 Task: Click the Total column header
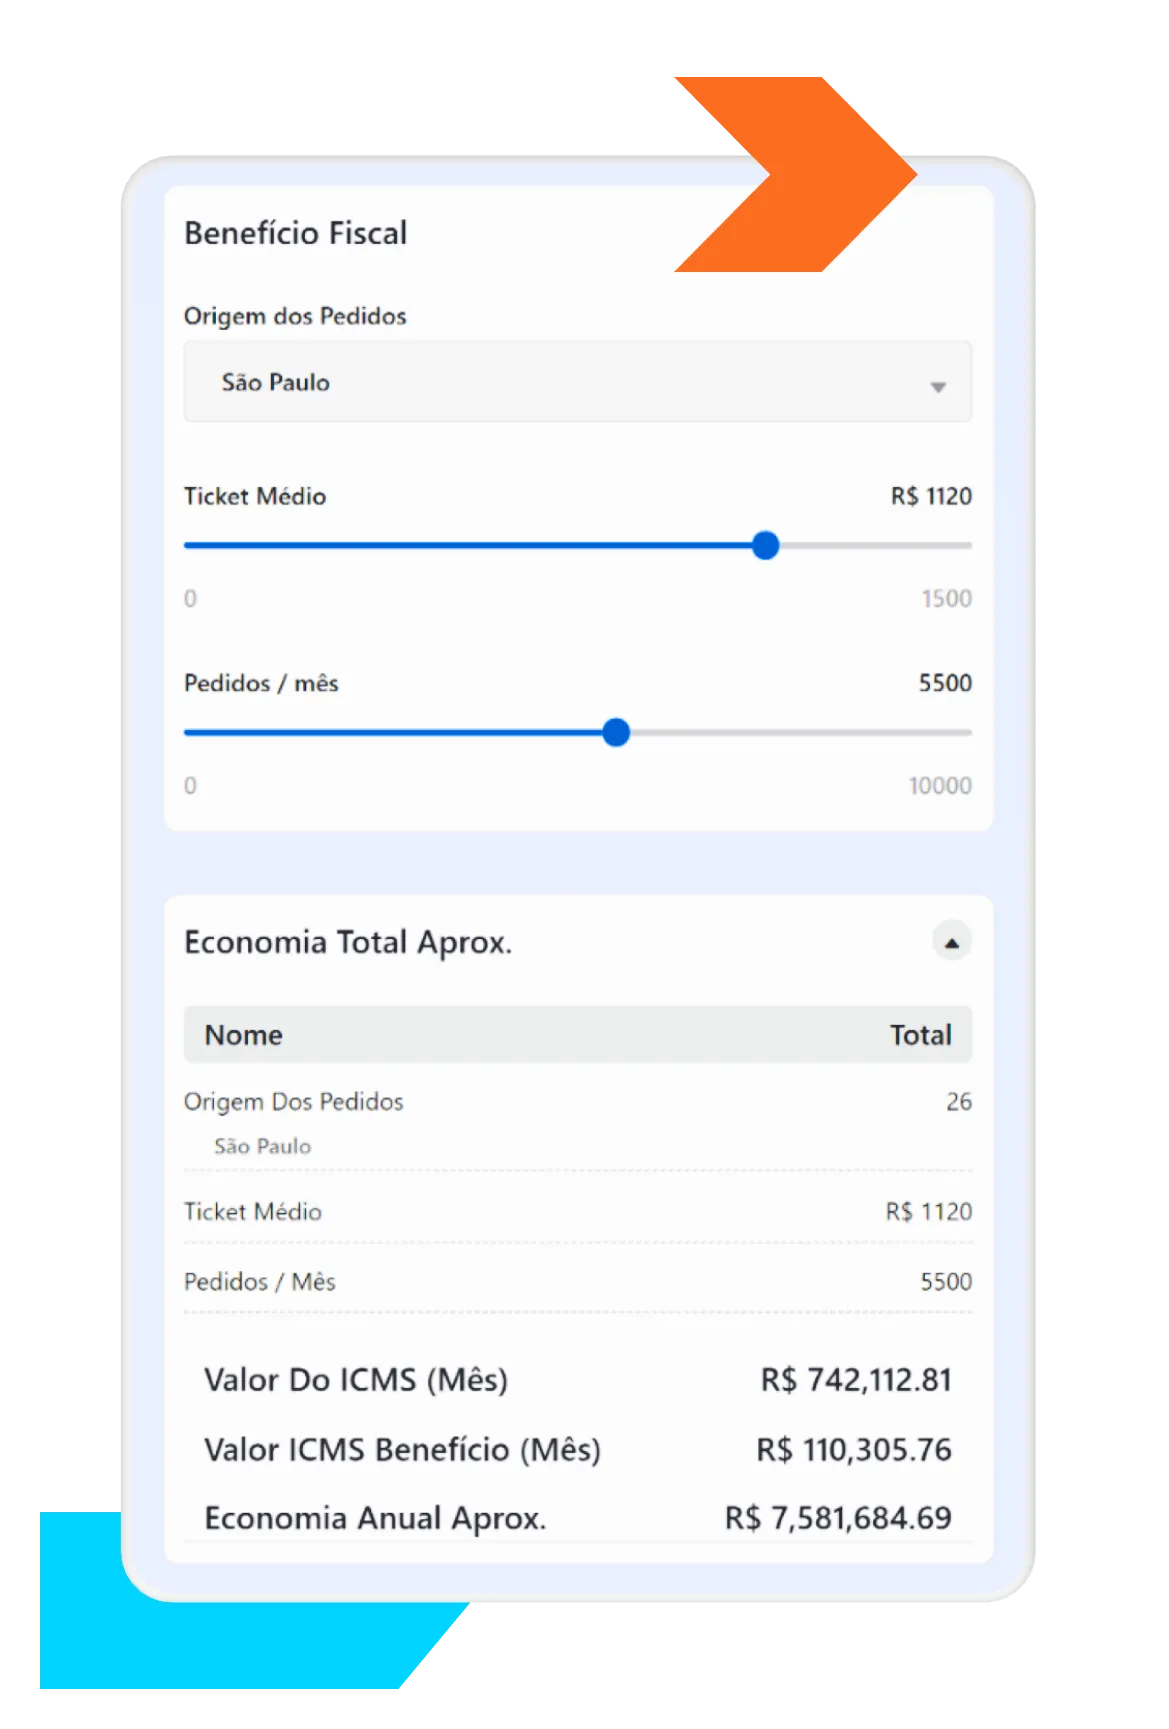[x=920, y=1035]
